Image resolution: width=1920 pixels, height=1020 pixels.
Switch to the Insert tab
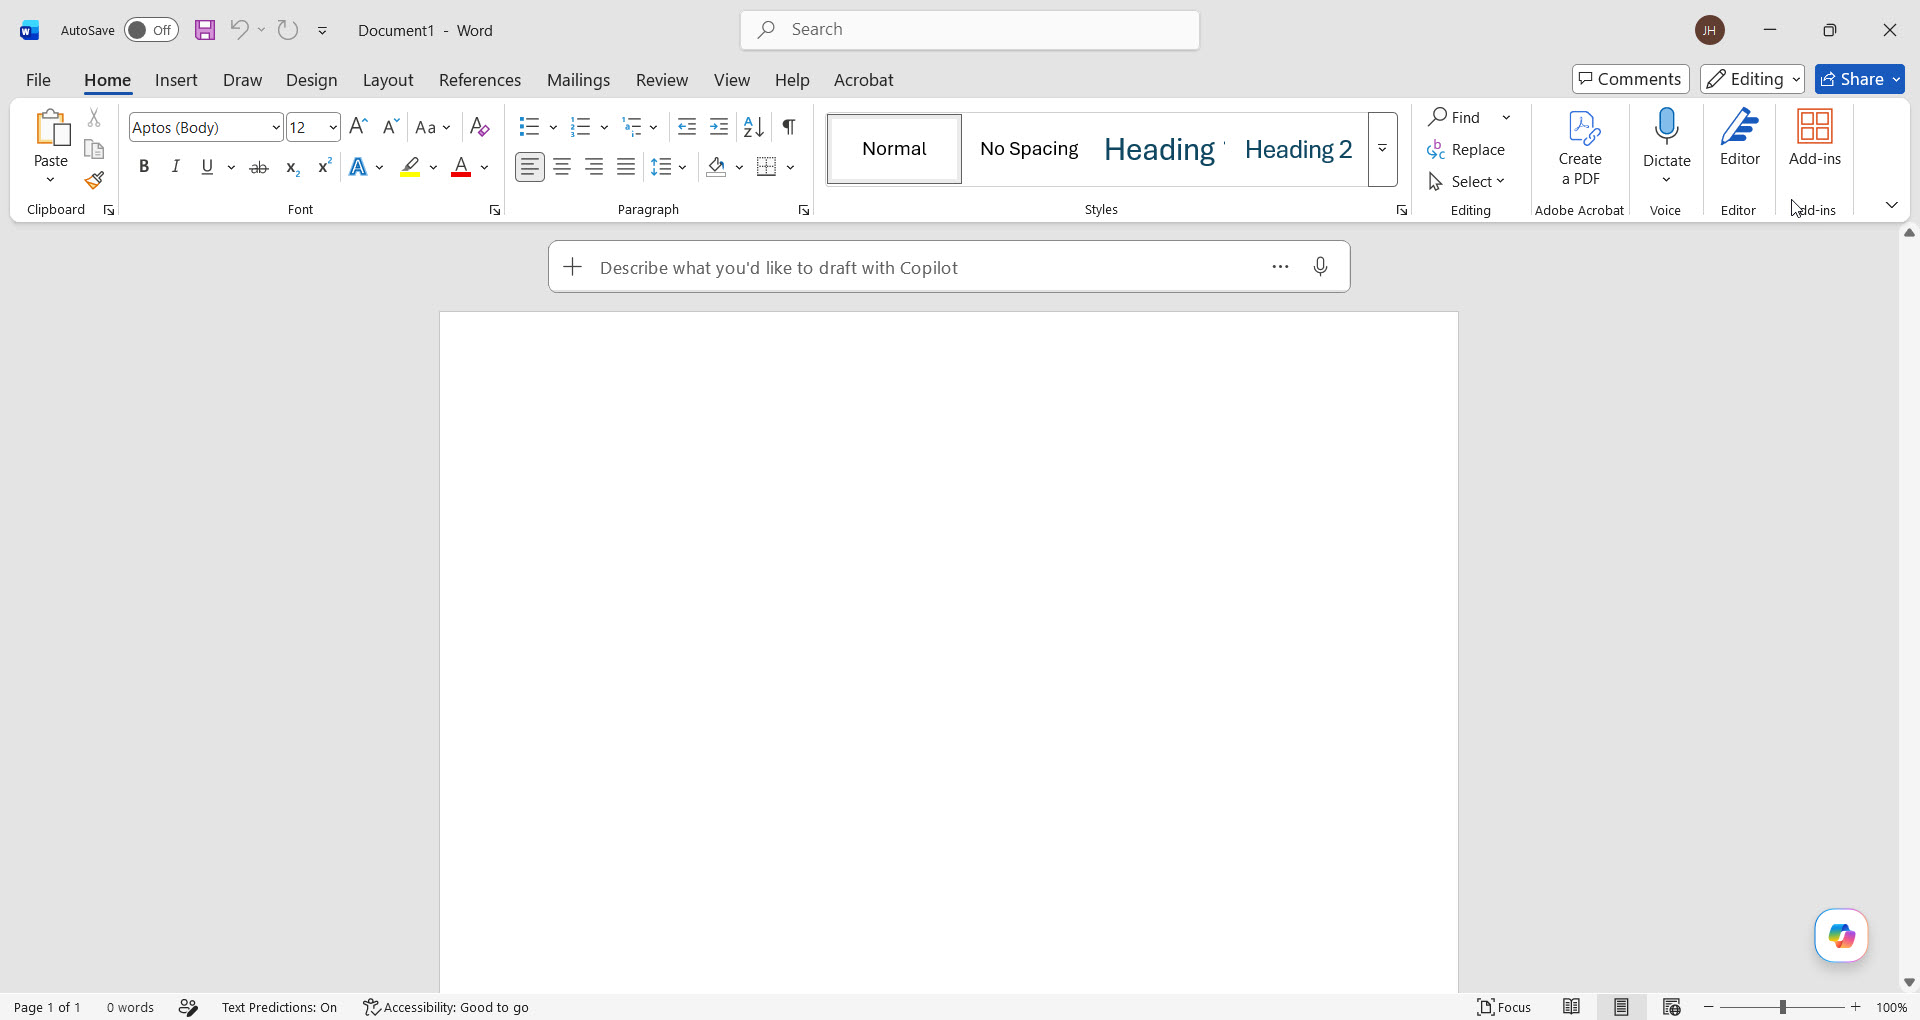pyautogui.click(x=176, y=80)
